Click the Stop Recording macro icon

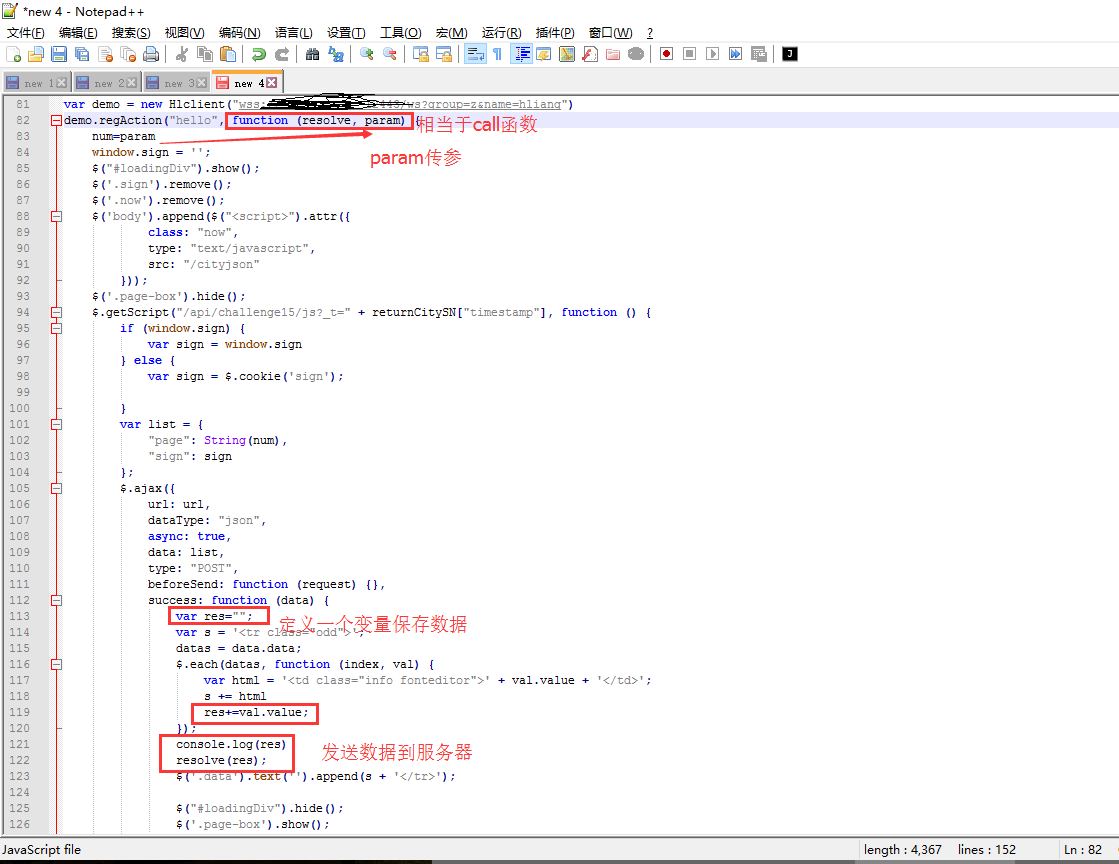pos(689,54)
